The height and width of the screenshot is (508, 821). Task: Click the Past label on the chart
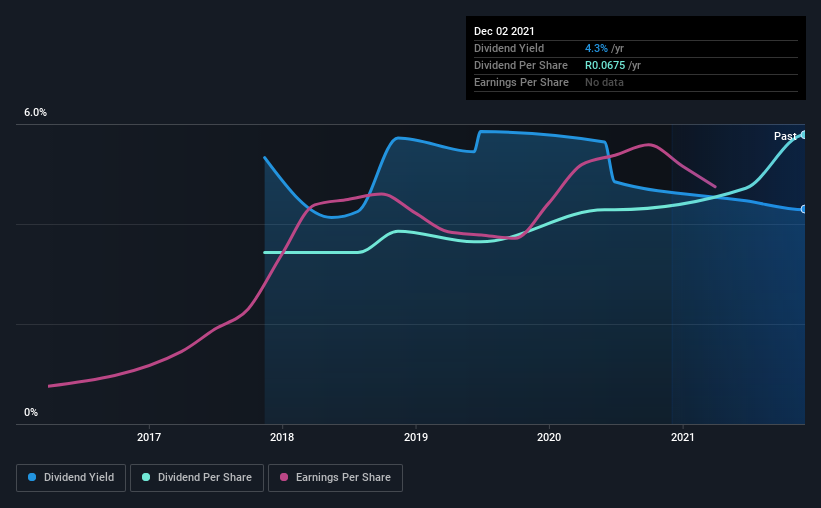[x=785, y=136]
